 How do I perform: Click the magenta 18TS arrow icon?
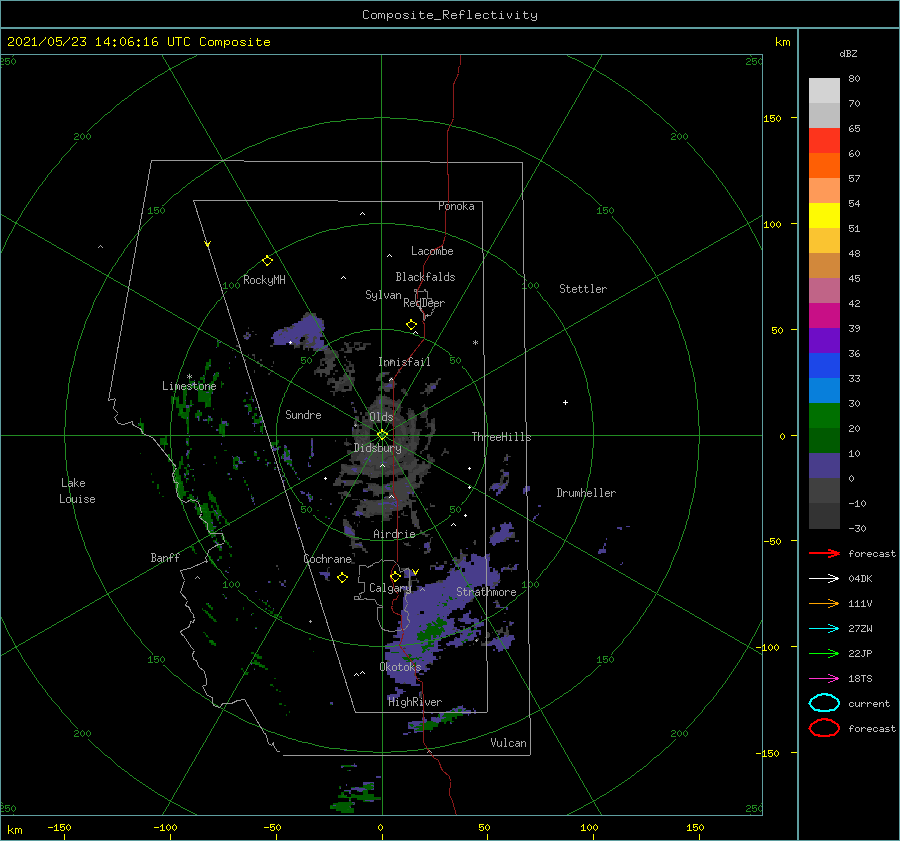click(x=824, y=679)
